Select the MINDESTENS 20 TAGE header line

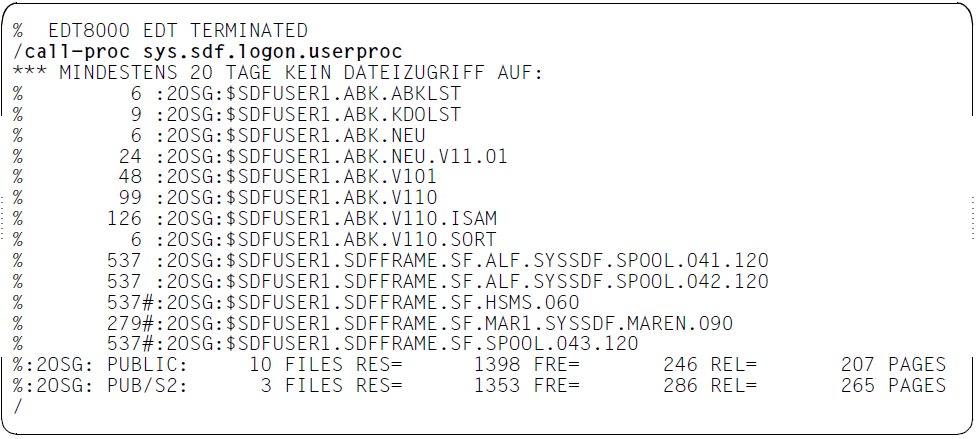coord(278,73)
